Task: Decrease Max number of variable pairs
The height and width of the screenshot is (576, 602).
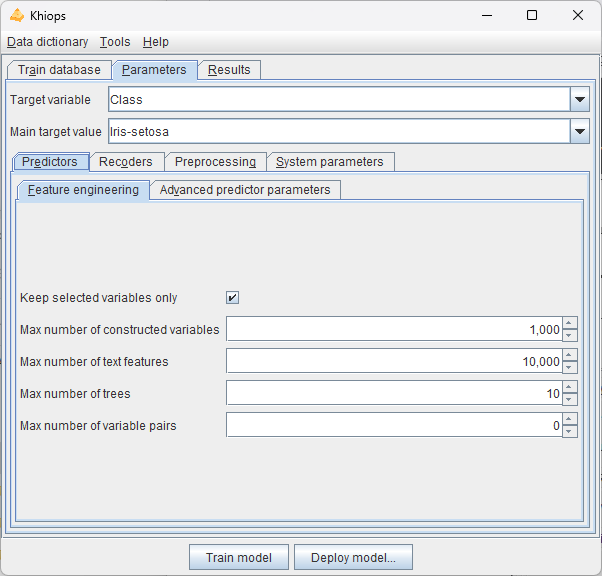Action: tap(569, 431)
